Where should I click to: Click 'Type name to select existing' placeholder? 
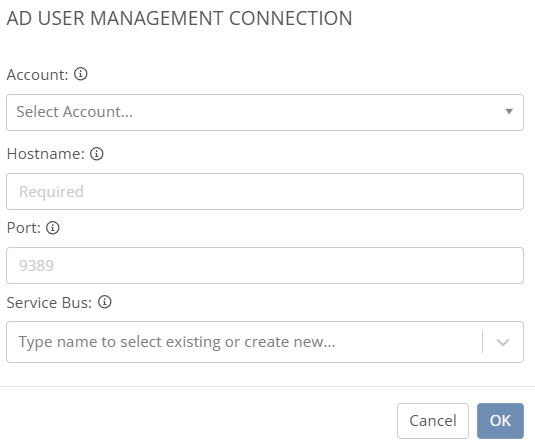[177, 342]
